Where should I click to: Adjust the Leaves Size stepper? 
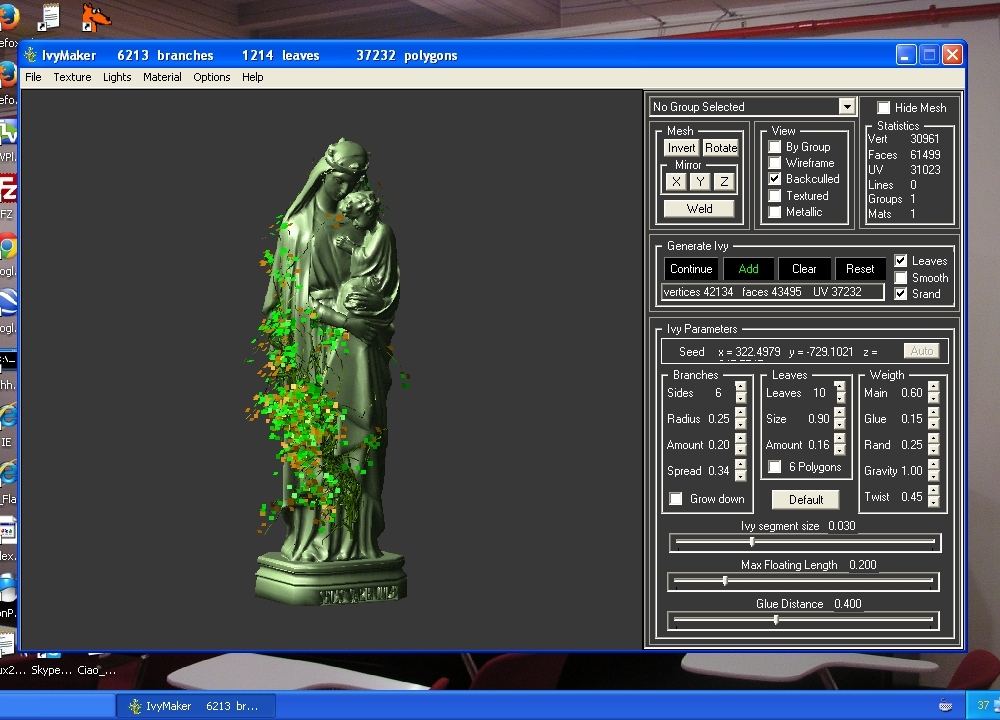click(840, 419)
